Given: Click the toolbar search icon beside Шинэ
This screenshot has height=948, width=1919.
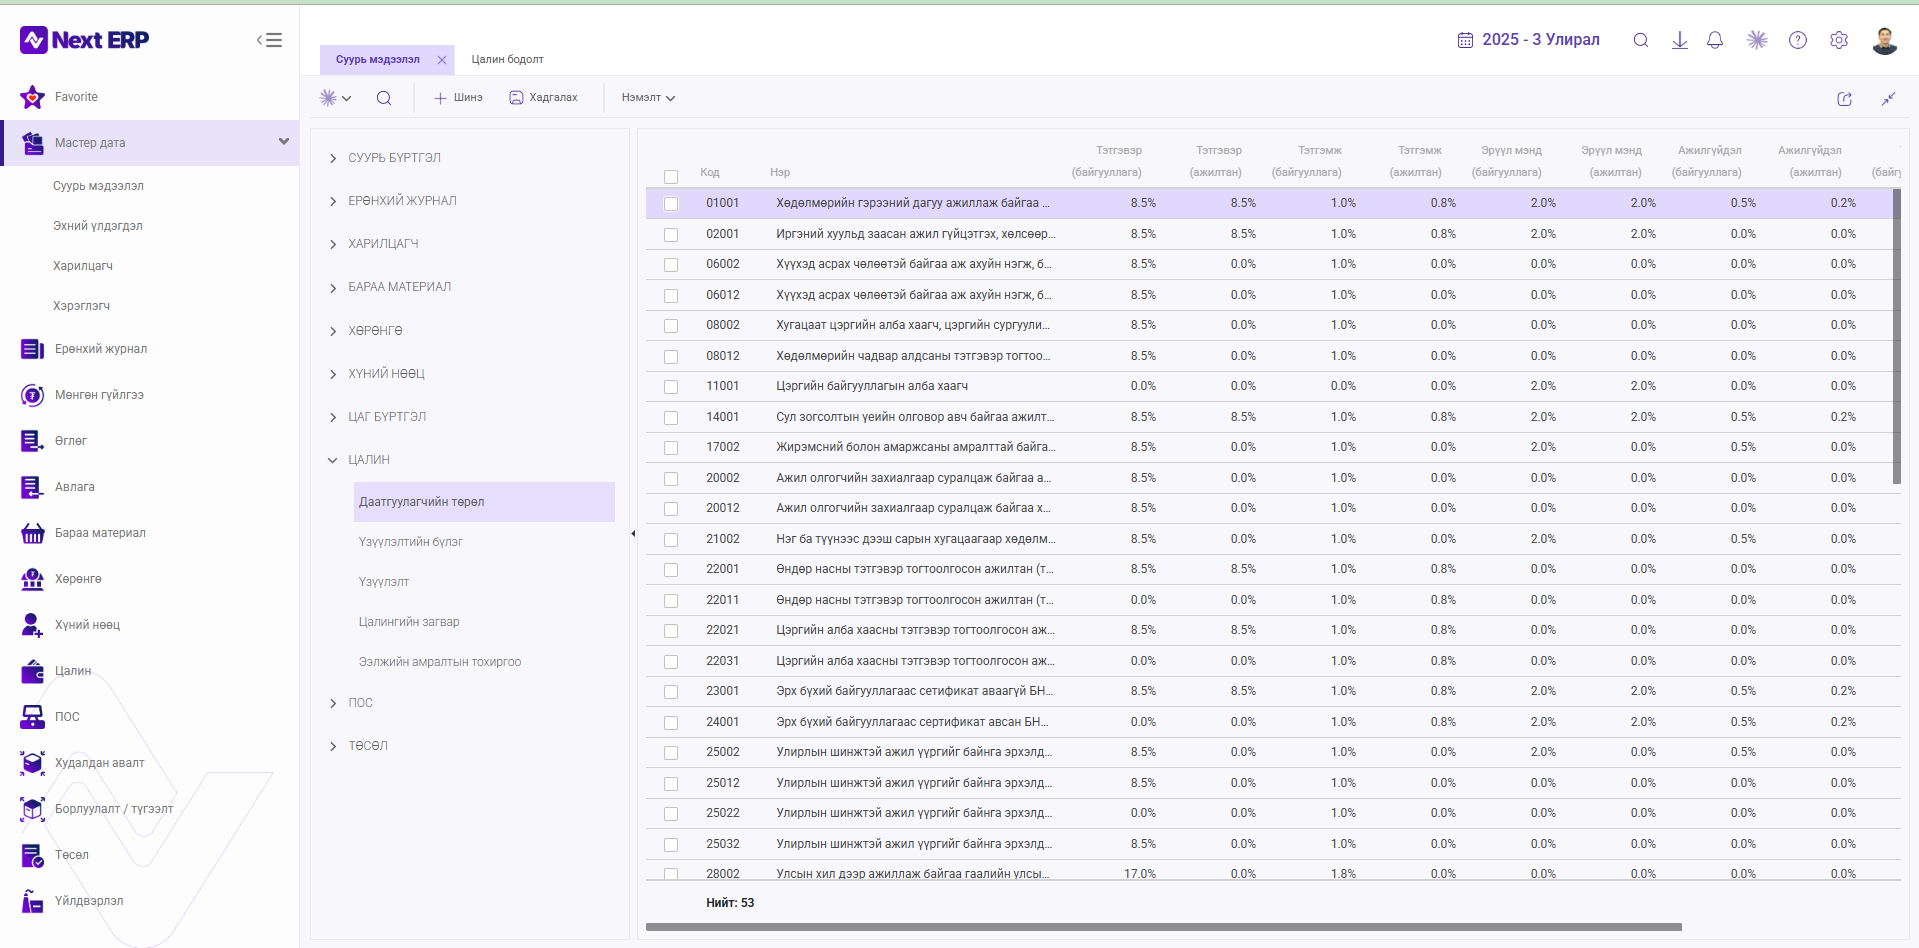Looking at the screenshot, I should point(384,98).
